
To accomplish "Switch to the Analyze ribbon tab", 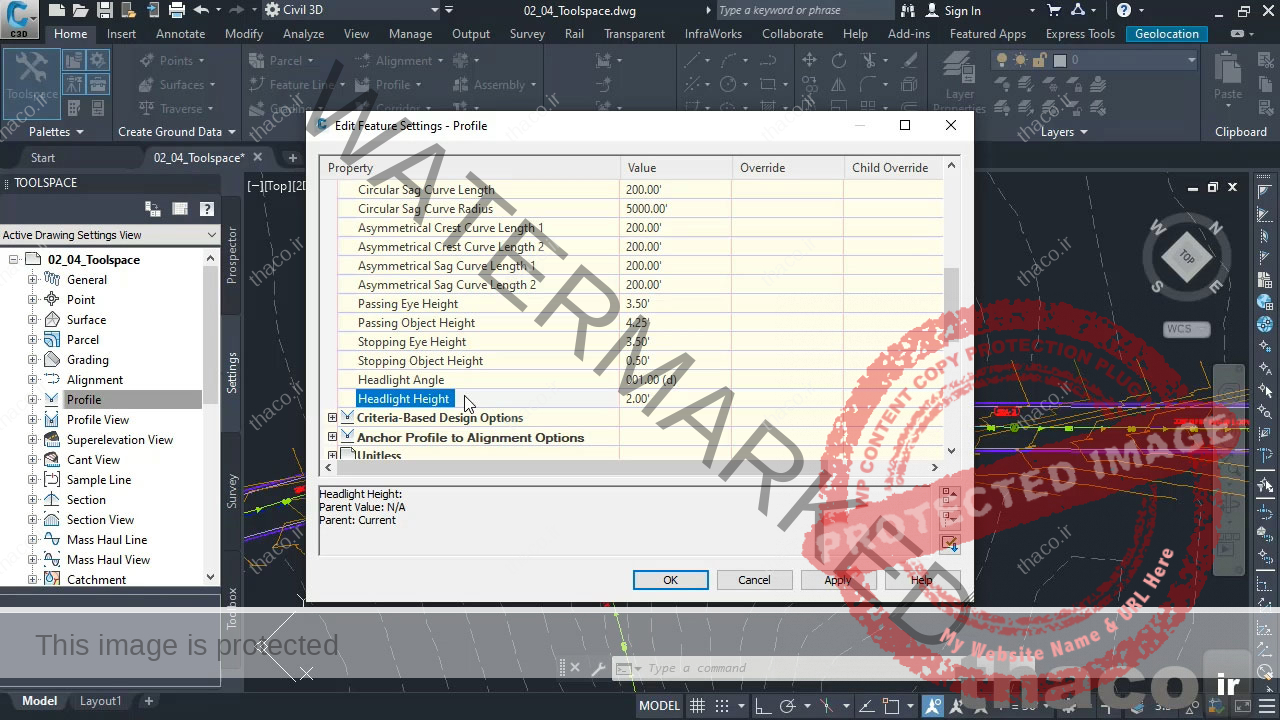I will click(303, 34).
